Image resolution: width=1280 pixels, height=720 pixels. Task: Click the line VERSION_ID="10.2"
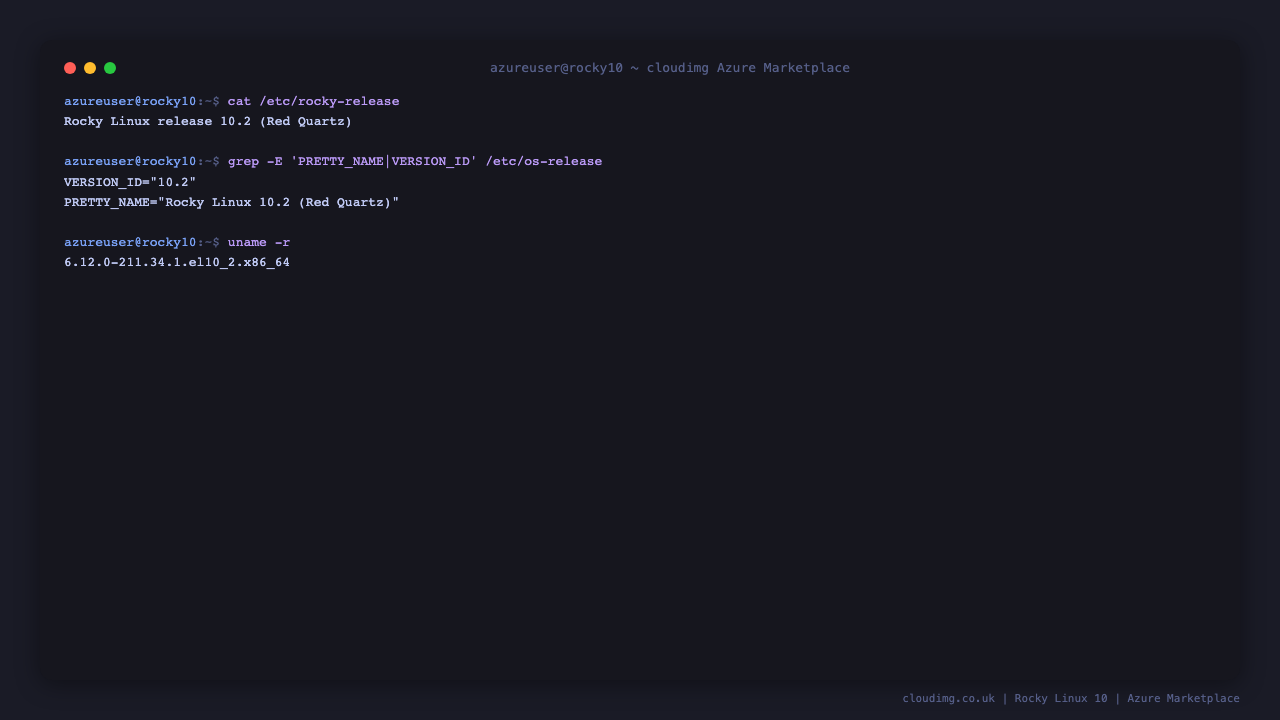pos(130,182)
